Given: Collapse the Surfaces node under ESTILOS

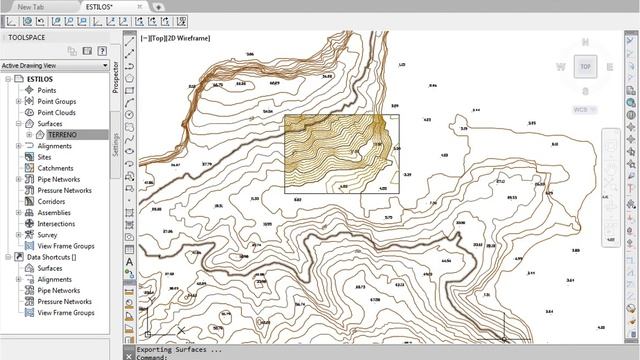Looking at the screenshot, I should [18, 123].
